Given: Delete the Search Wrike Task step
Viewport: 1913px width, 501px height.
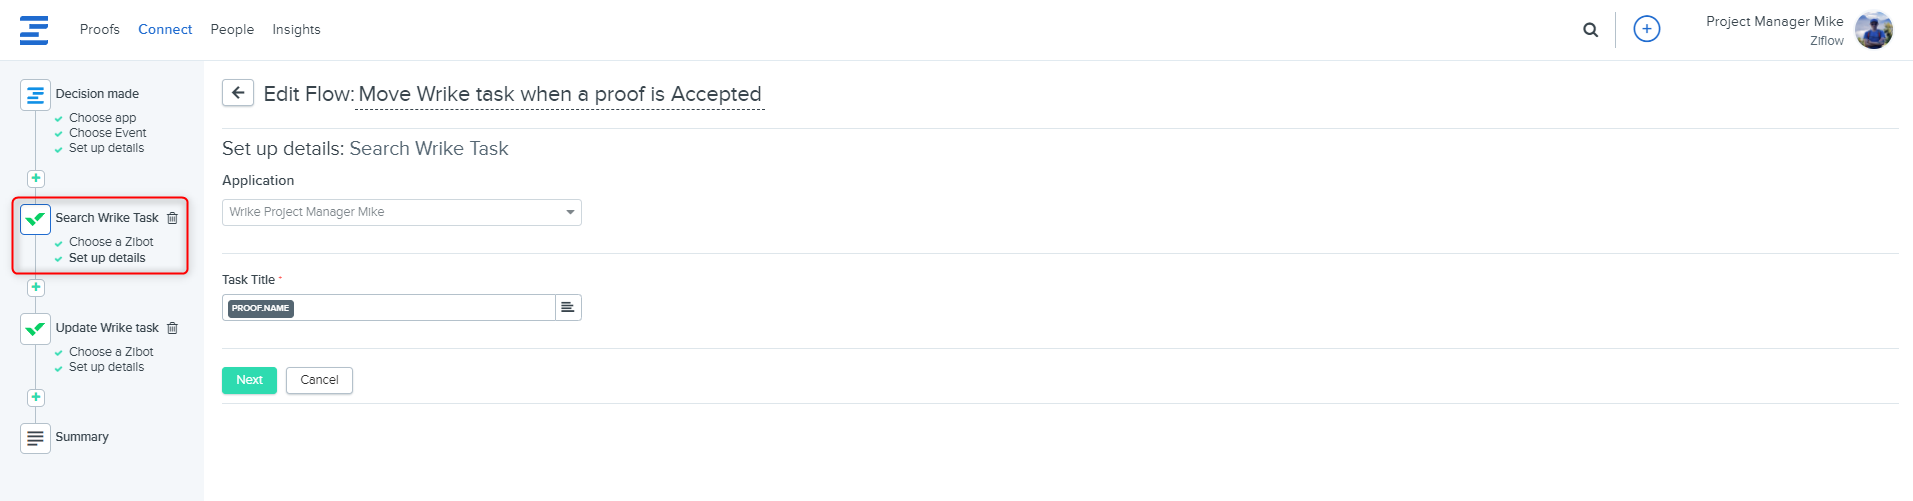Looking at the screenshot, I should [x=172, y=218].
